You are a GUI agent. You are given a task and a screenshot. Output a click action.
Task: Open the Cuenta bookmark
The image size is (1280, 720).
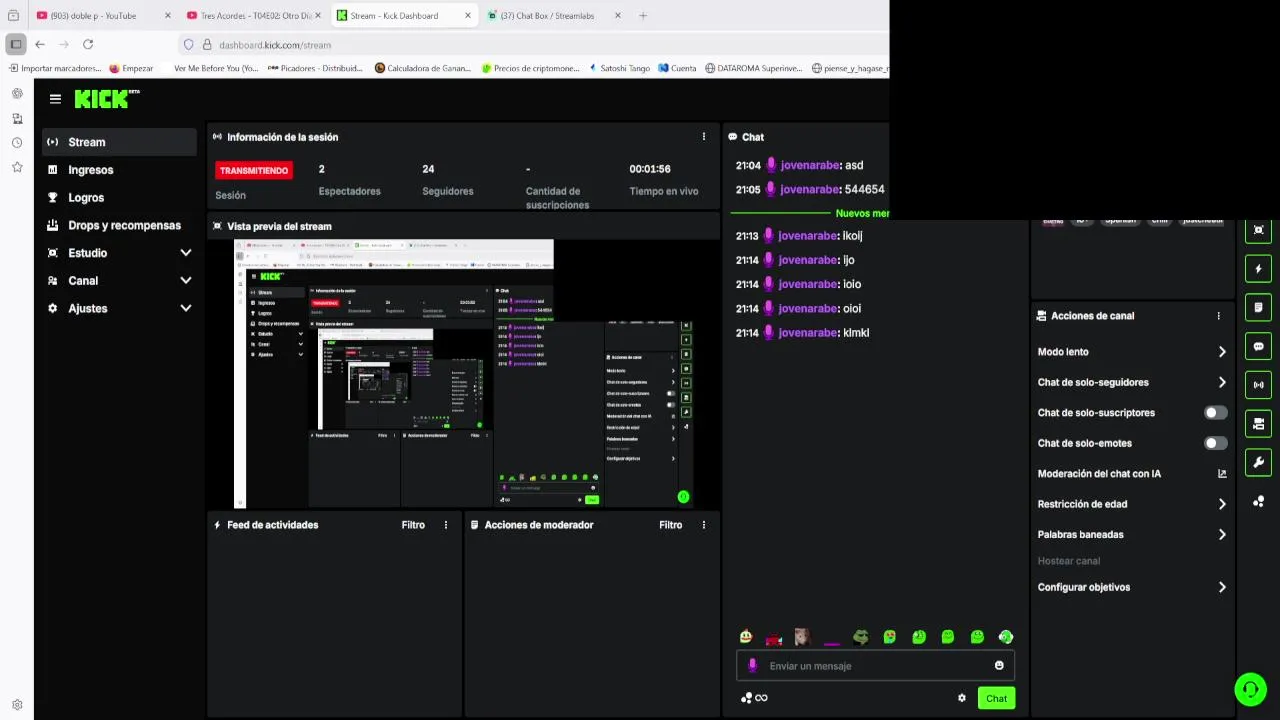(677, 68)
